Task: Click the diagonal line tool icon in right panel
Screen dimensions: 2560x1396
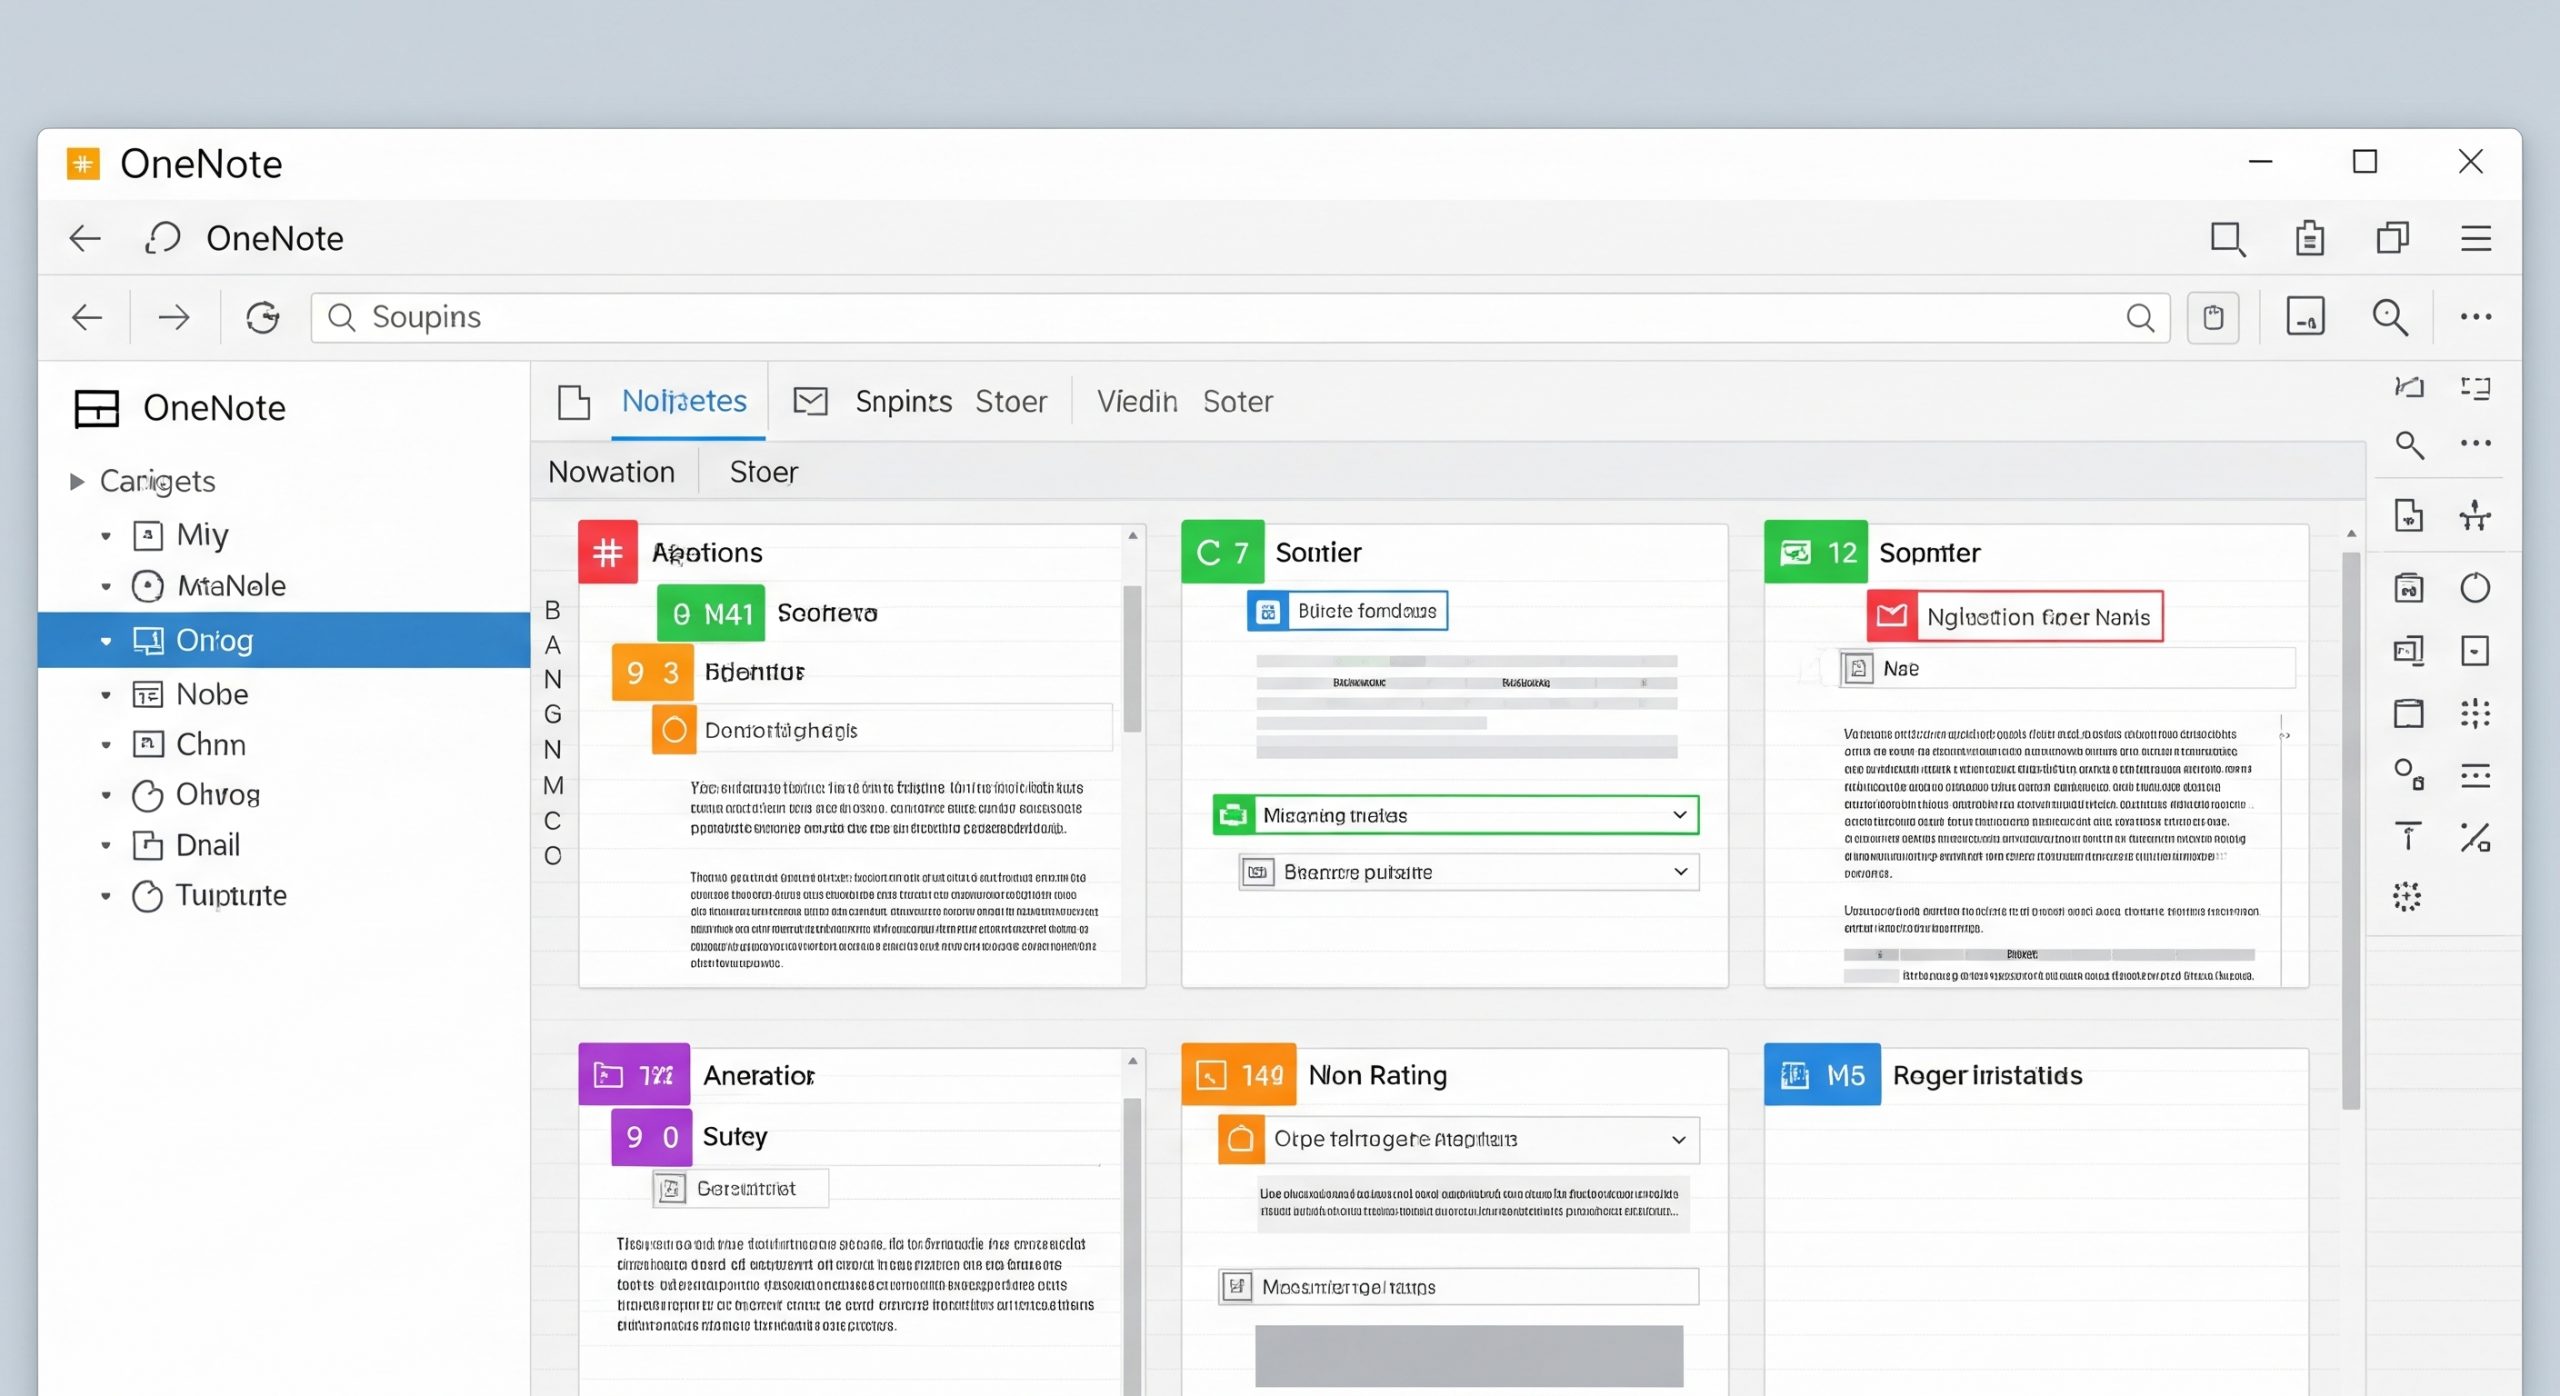Action: click(2475, 836)
